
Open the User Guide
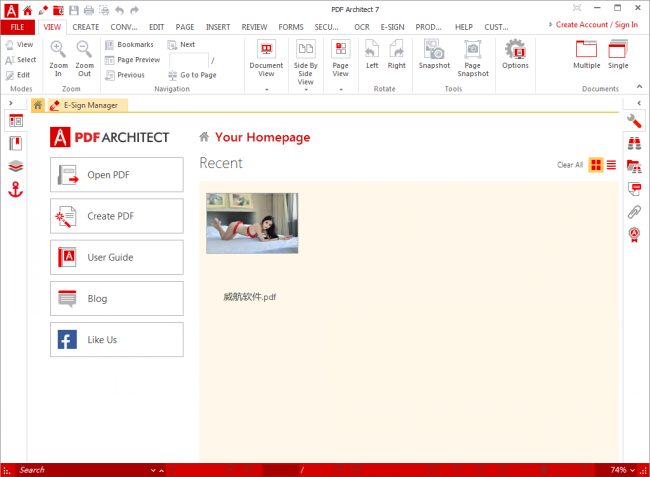coord(117,257)
